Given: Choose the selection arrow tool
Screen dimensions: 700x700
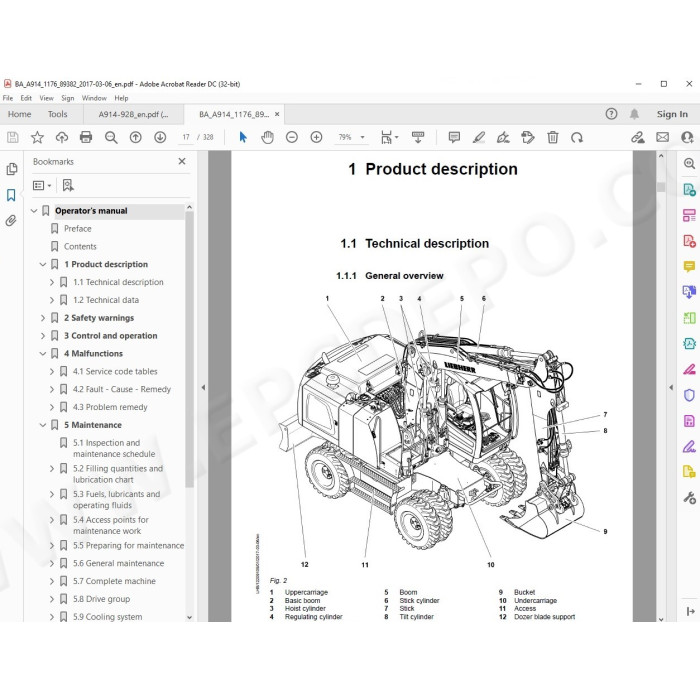Looking at the screenshot, I should (243, 137).
